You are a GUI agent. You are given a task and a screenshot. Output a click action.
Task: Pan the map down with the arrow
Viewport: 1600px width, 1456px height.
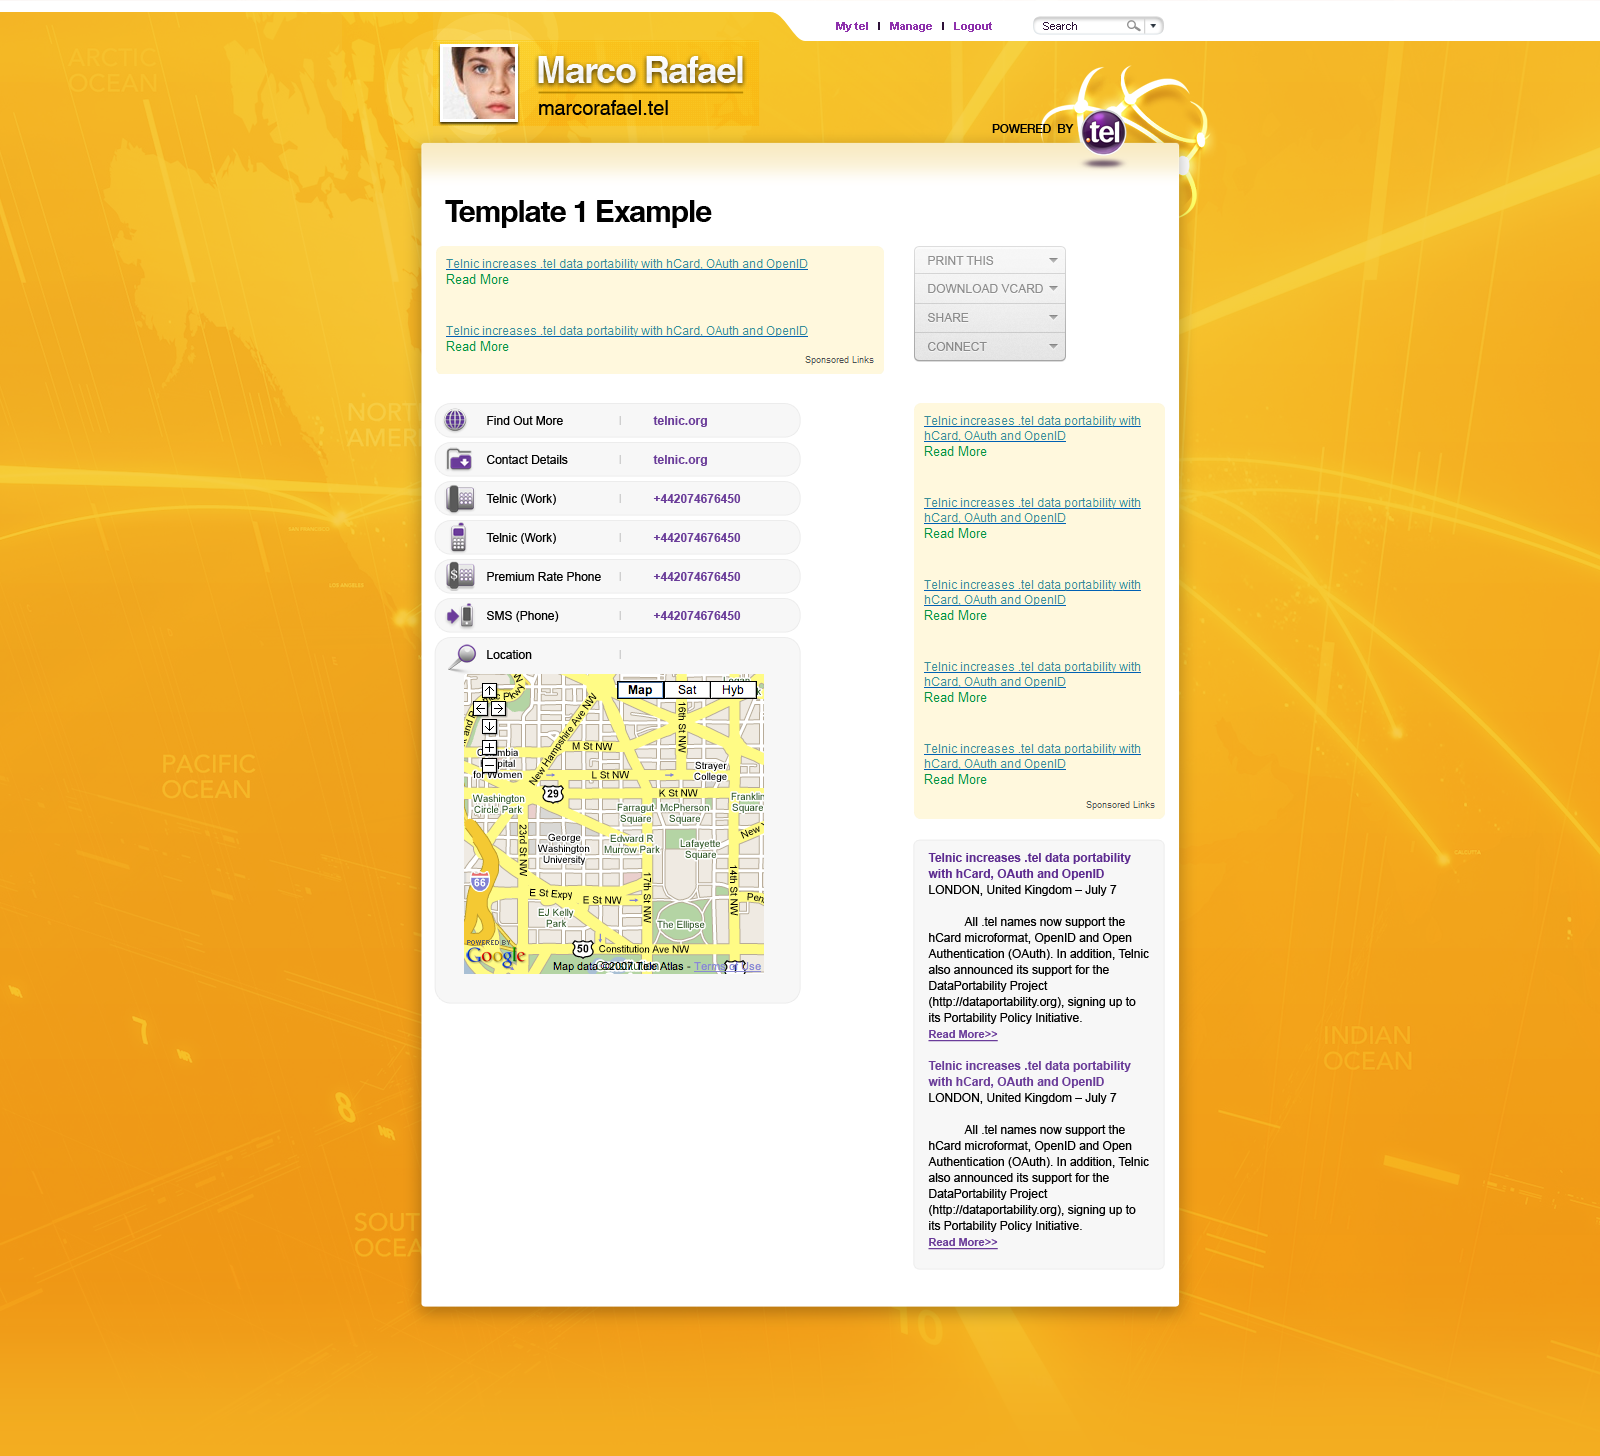(489, 726)
